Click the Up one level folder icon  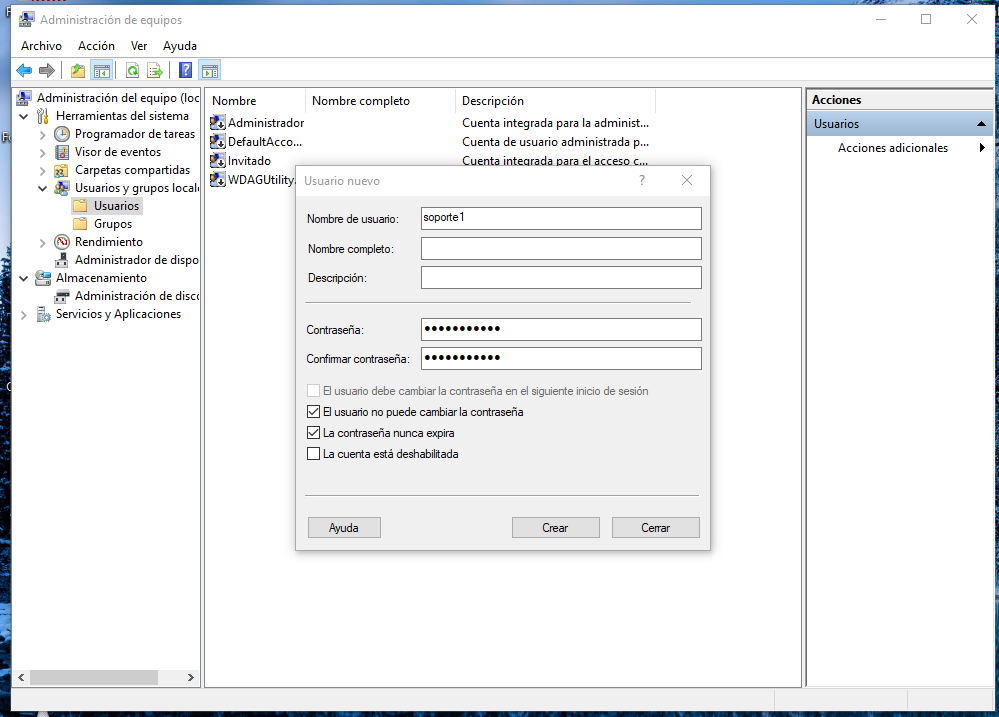coord(78,70)
